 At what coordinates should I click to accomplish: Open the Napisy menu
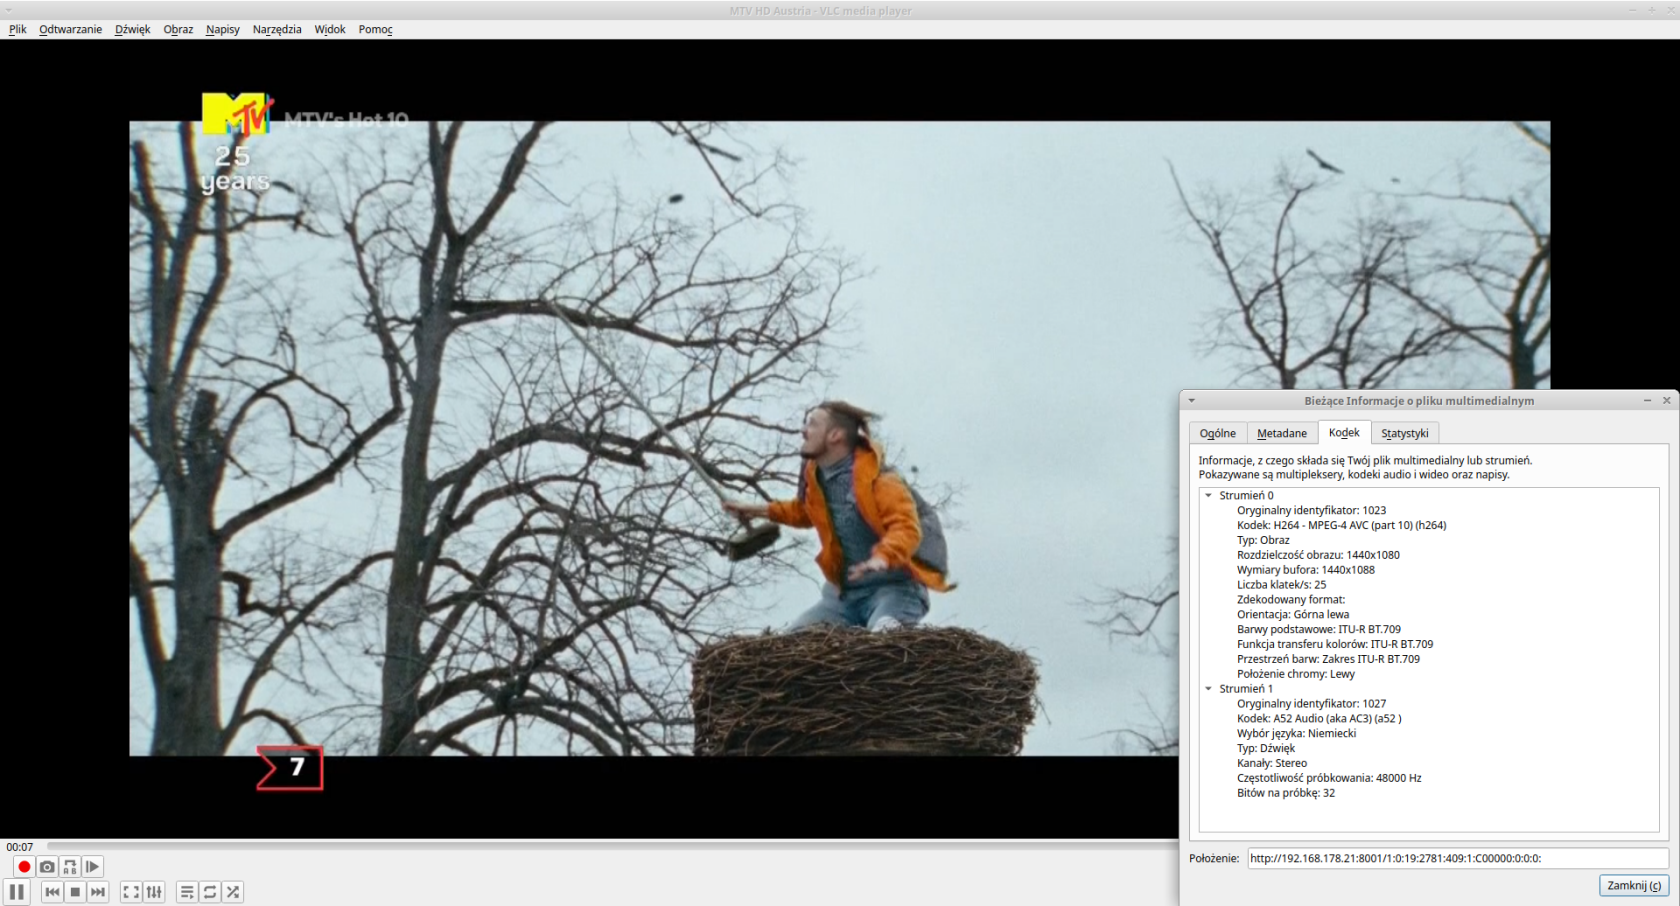coord(223,29)
